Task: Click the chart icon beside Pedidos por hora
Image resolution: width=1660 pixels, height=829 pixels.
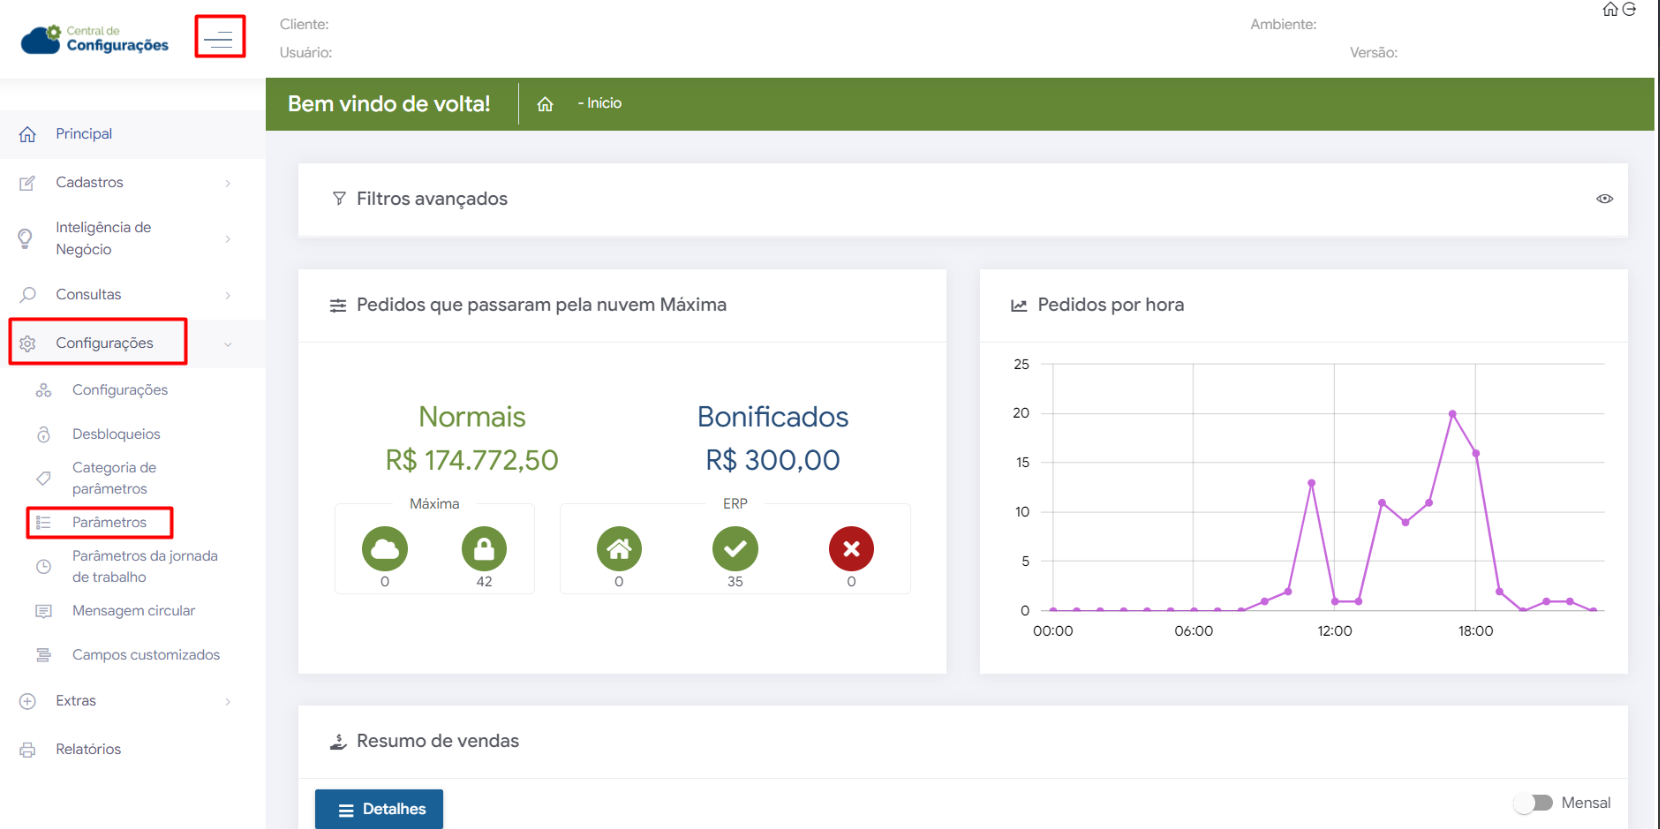Action: (x=1019, y=305)
